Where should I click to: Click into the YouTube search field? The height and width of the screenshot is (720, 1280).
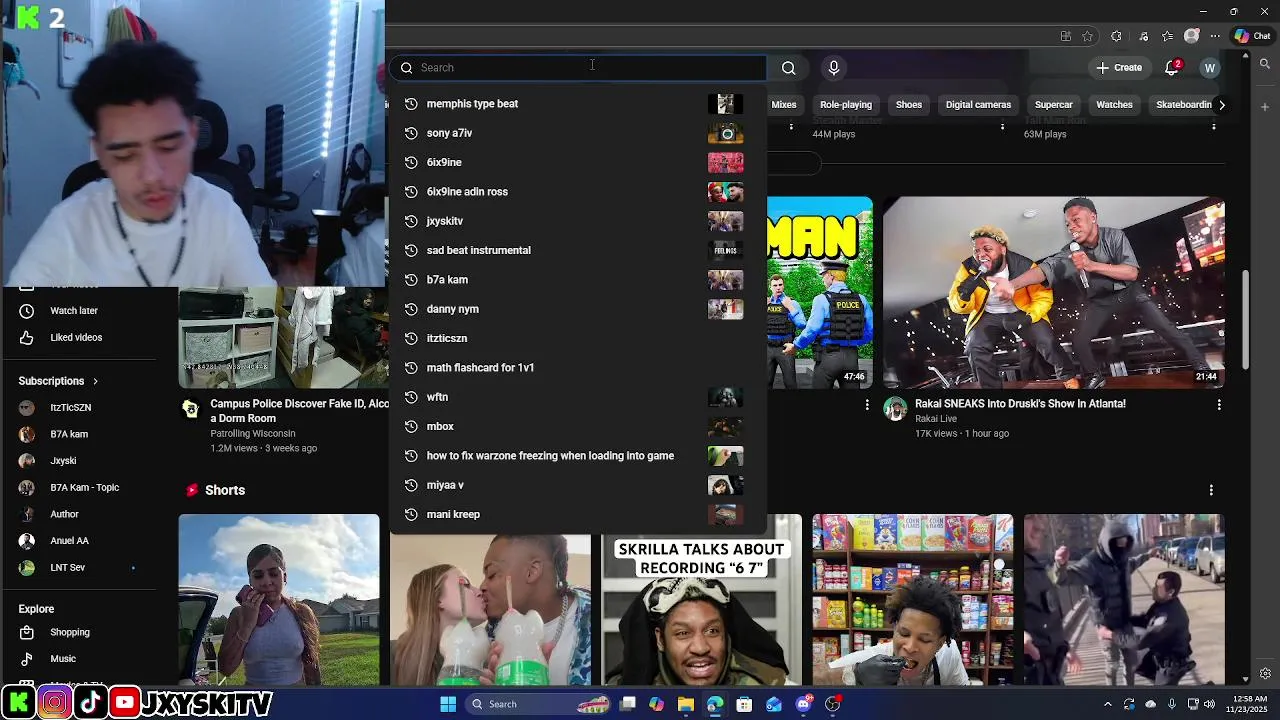pyautogui.click(x=578, y=68)
